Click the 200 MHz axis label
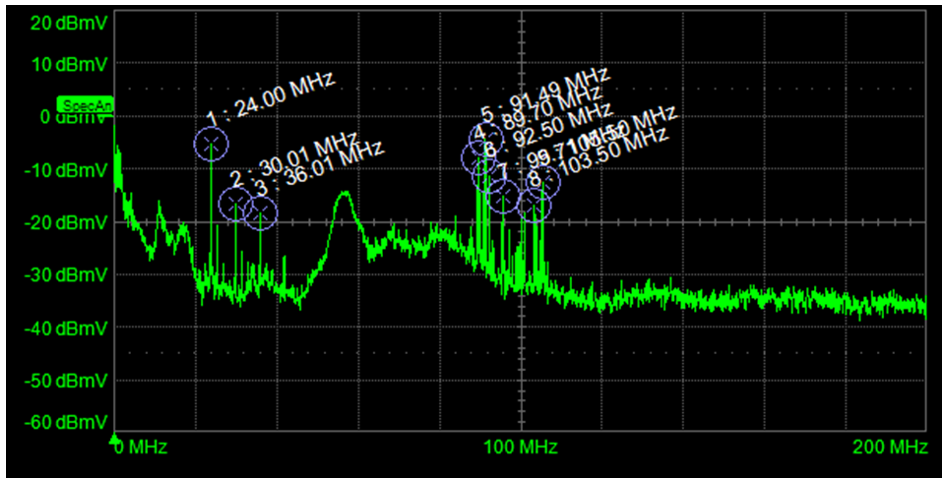The image size is (945, 483). [x=890, y=447]
